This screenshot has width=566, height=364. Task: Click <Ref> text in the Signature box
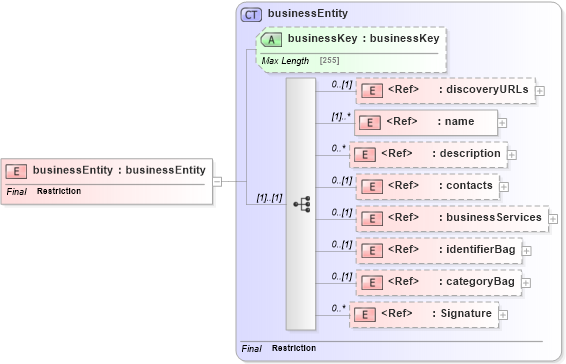tap(397, 313)
